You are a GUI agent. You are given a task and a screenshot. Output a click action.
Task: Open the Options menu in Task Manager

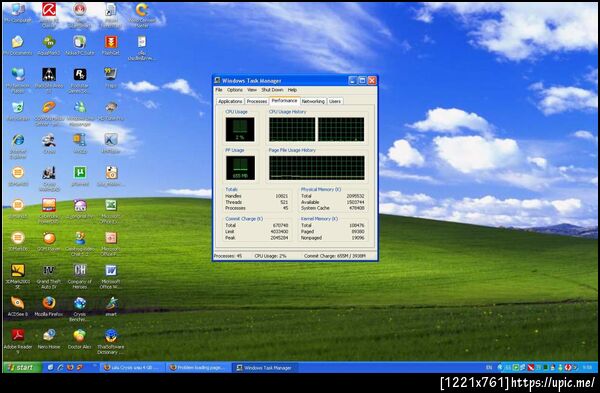(235, 90)
